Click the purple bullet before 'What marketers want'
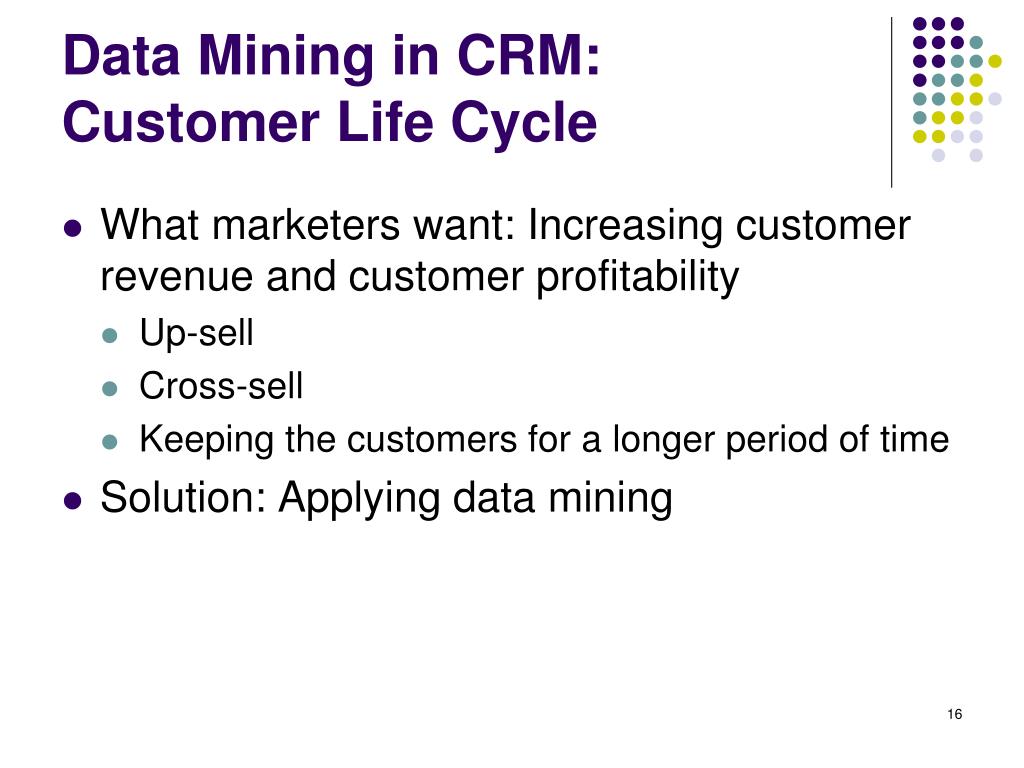This screenshot has width=1024, height=768. [x=73, y=229]
